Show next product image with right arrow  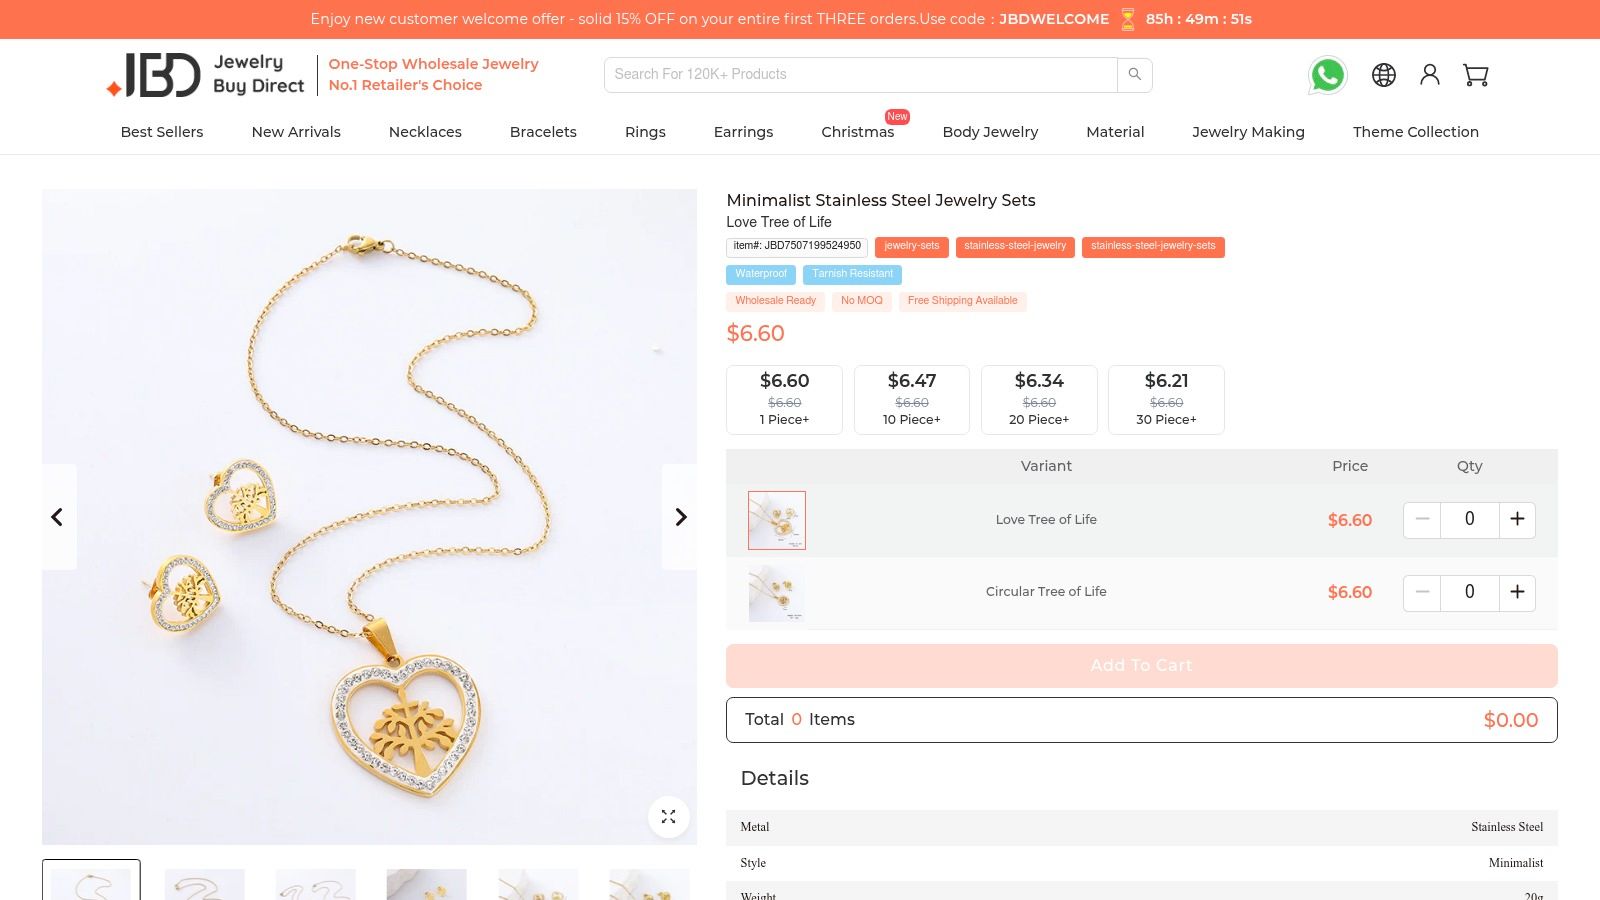pyautogui.click(x=681, y=517)
